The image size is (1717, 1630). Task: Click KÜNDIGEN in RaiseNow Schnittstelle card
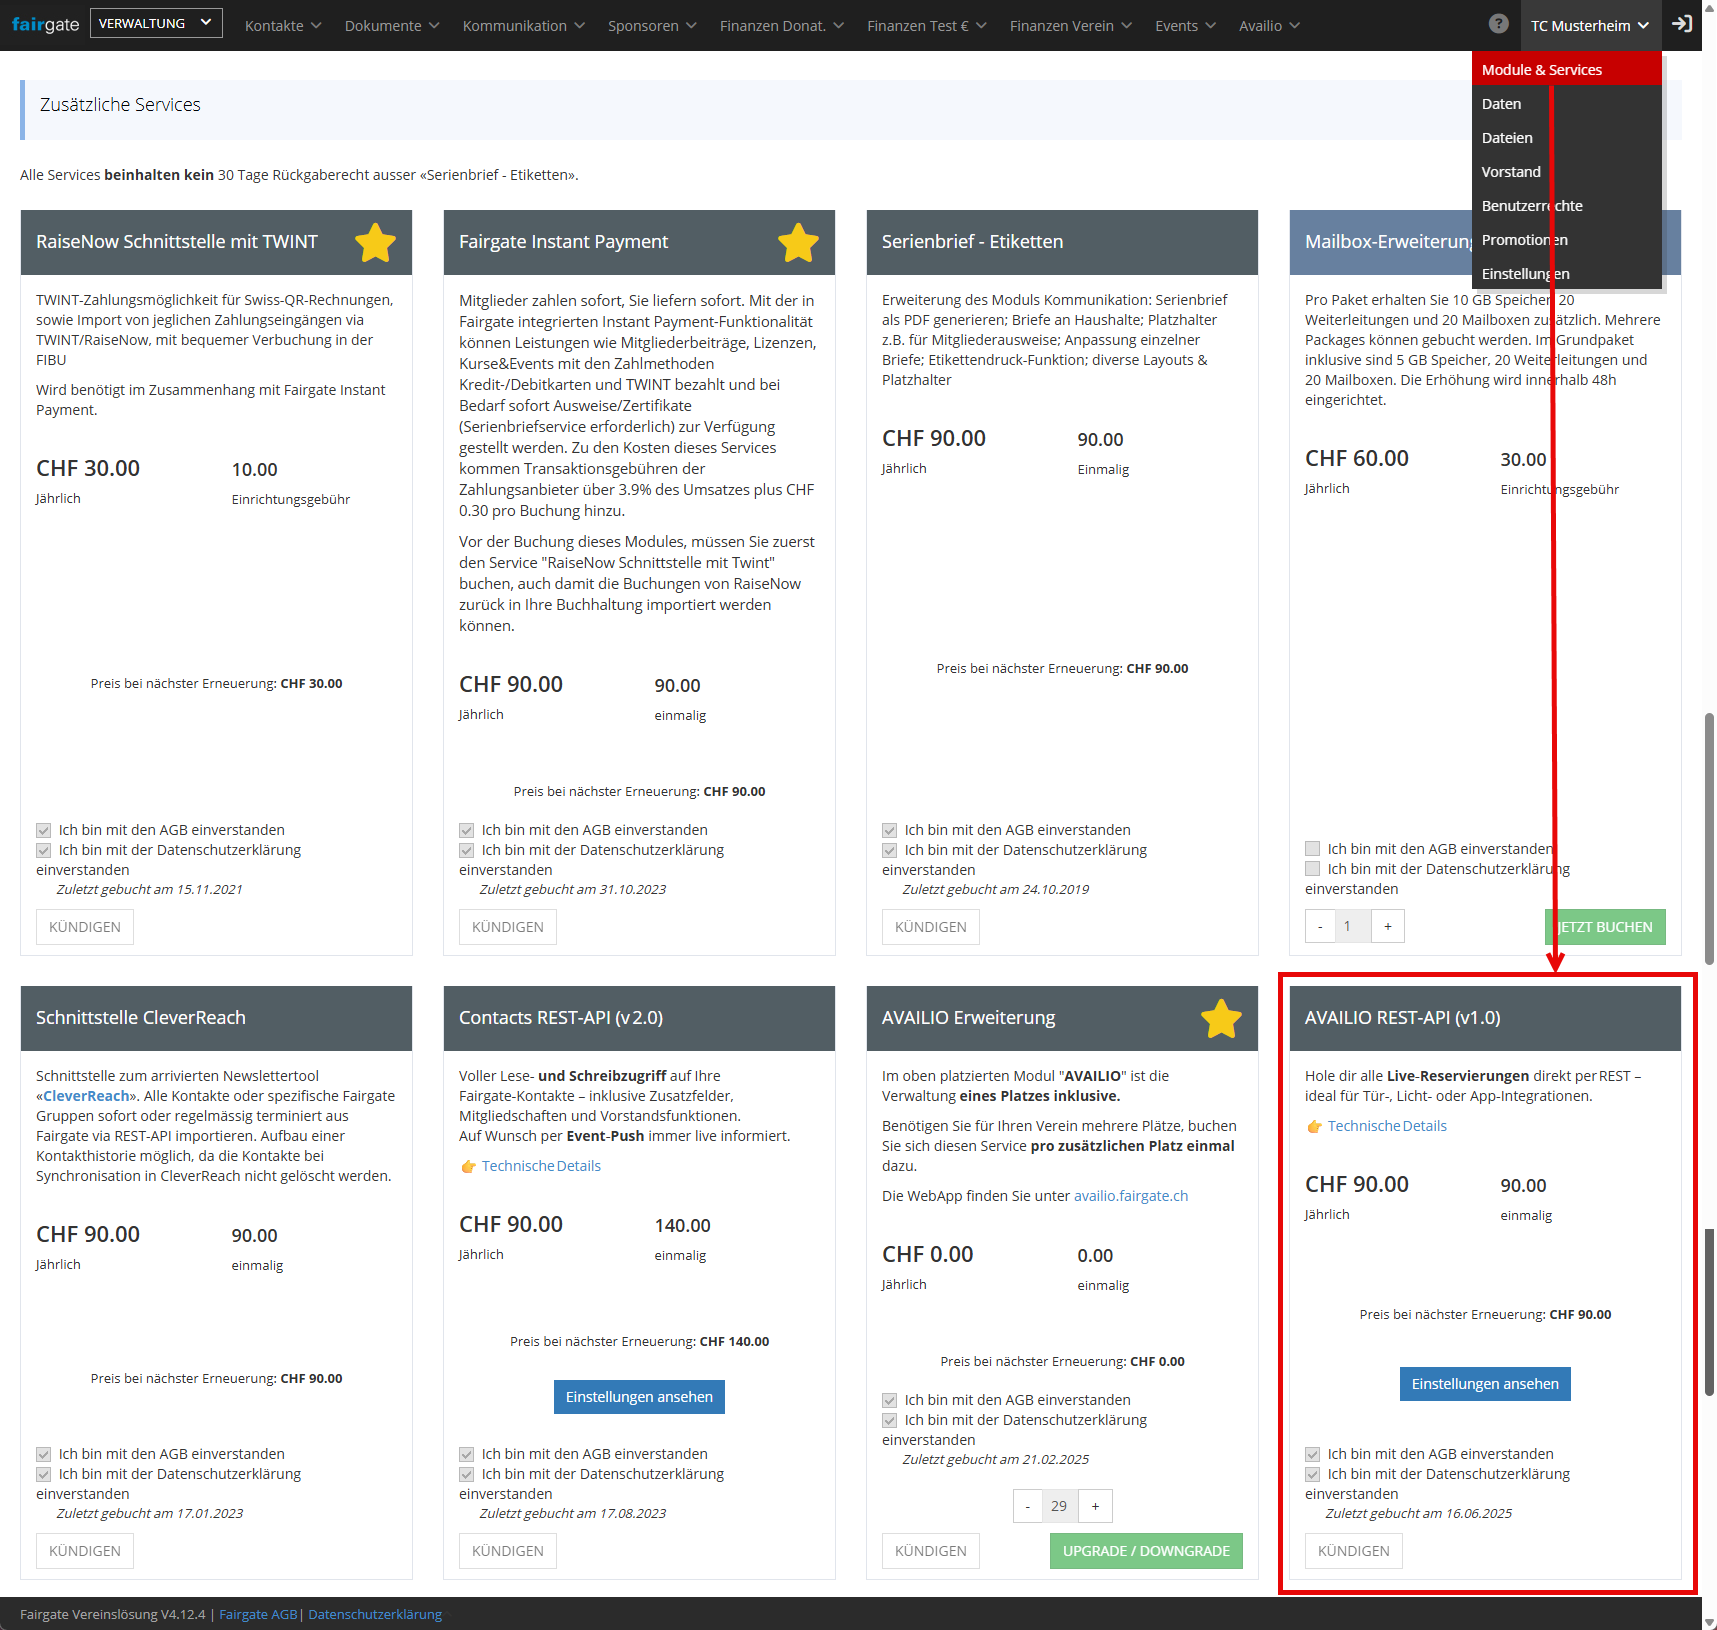85,927
